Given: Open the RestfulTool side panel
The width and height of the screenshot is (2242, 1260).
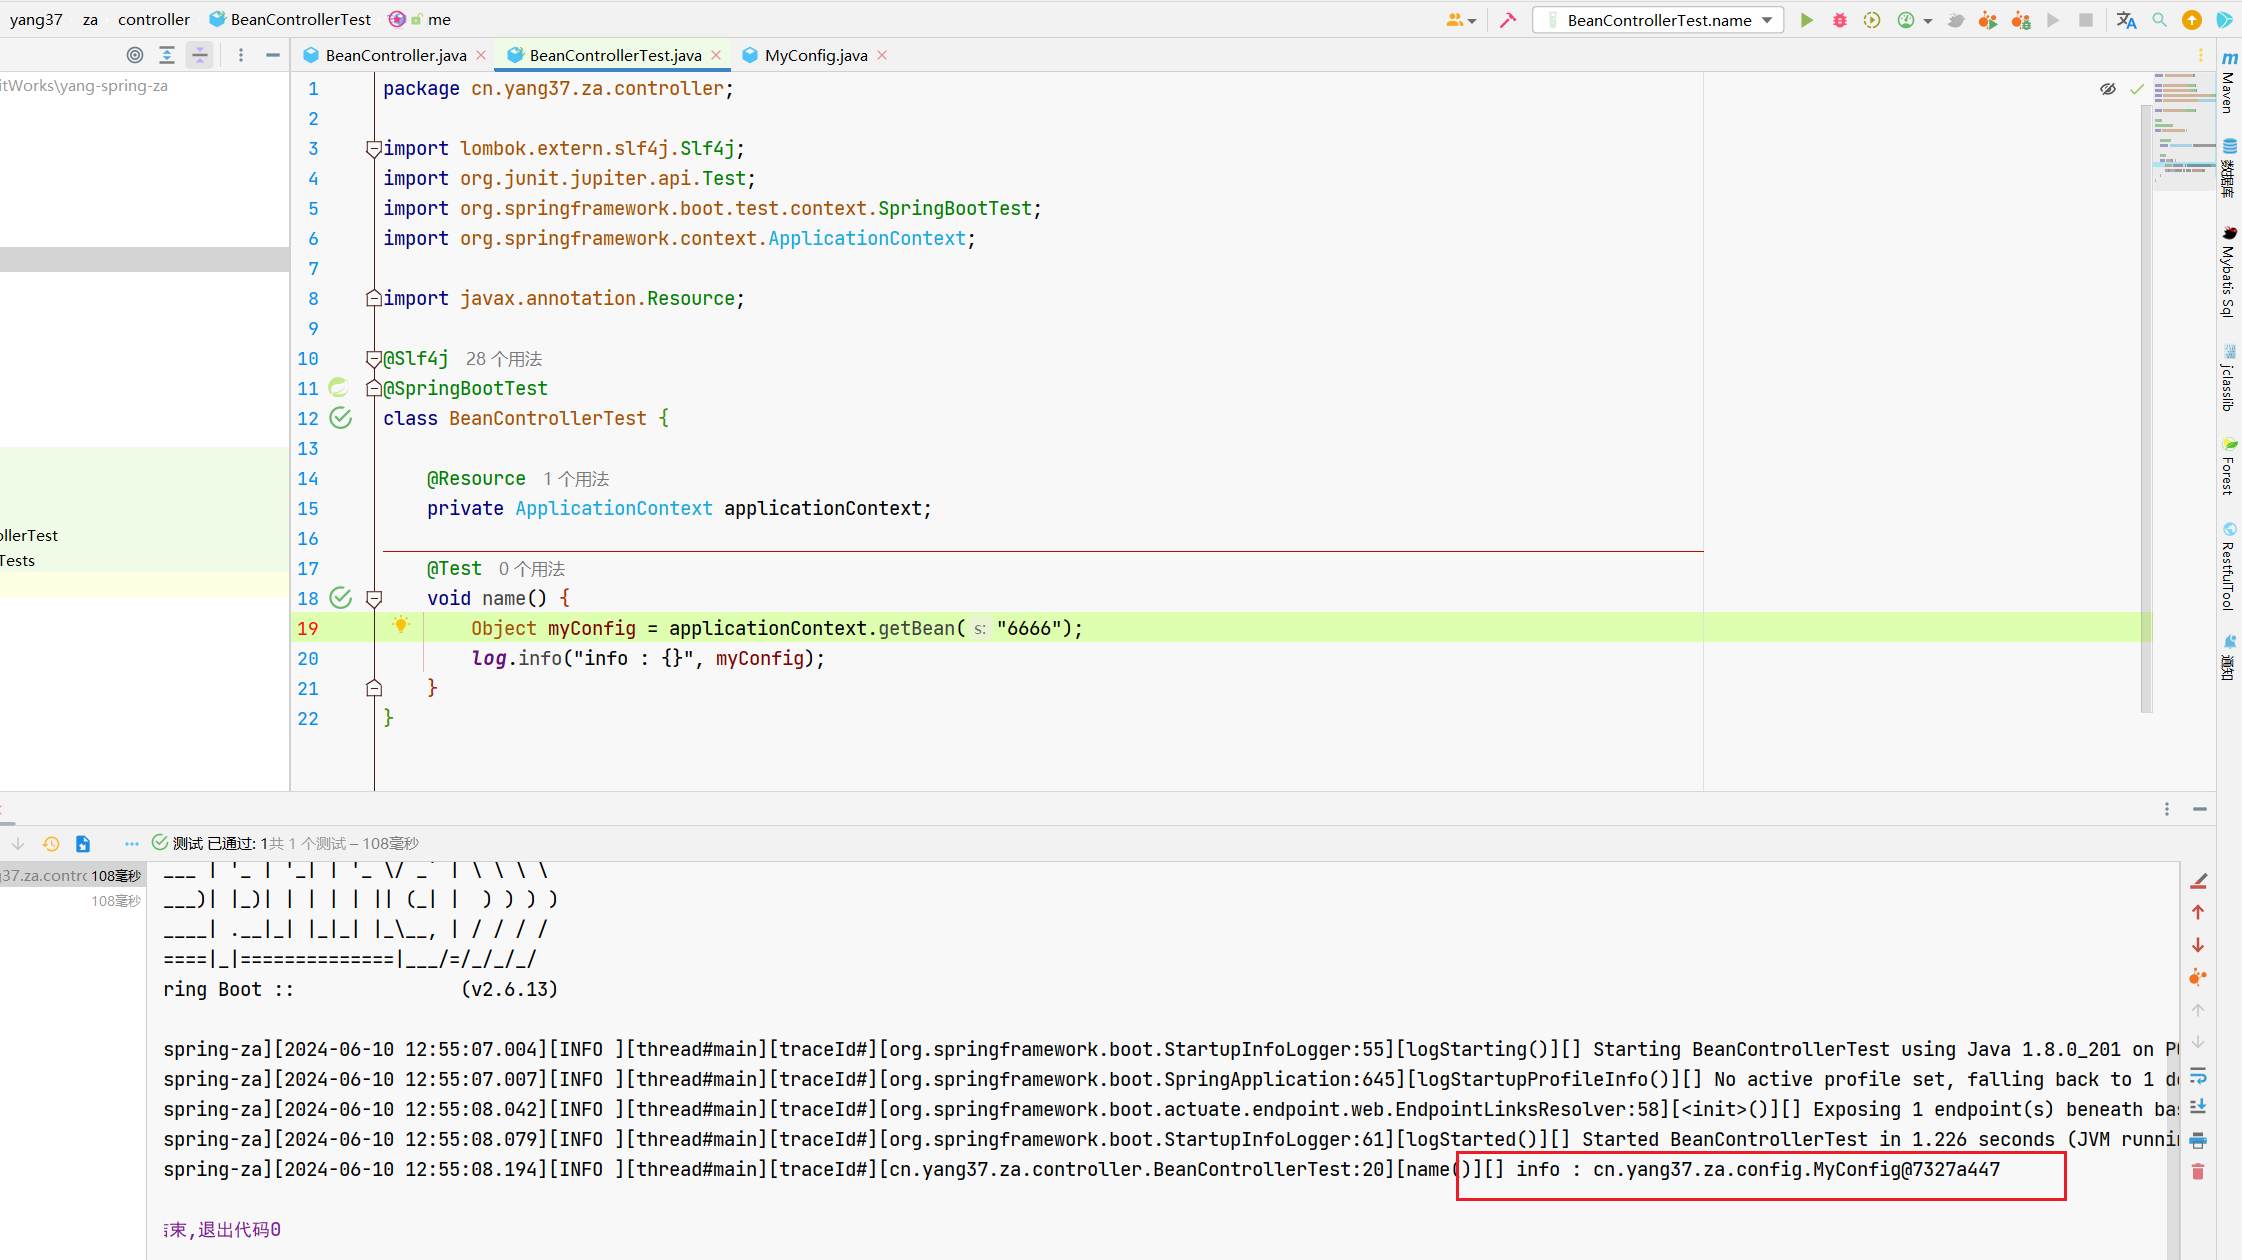Looking at the screenshot, I should tap(2229, 566).
